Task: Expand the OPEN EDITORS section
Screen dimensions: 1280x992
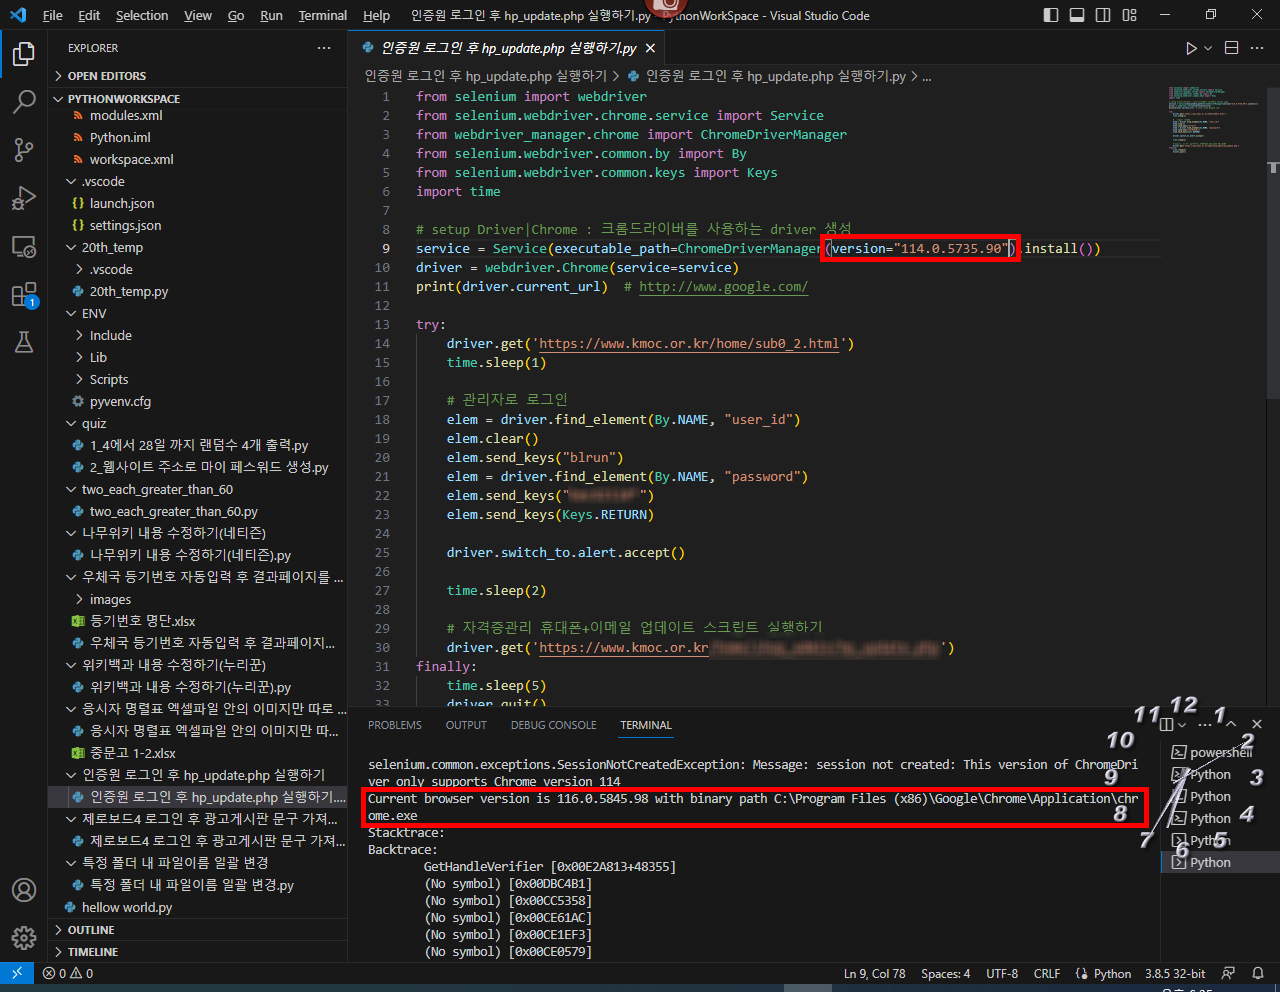Action: click(x=197, y=76)
